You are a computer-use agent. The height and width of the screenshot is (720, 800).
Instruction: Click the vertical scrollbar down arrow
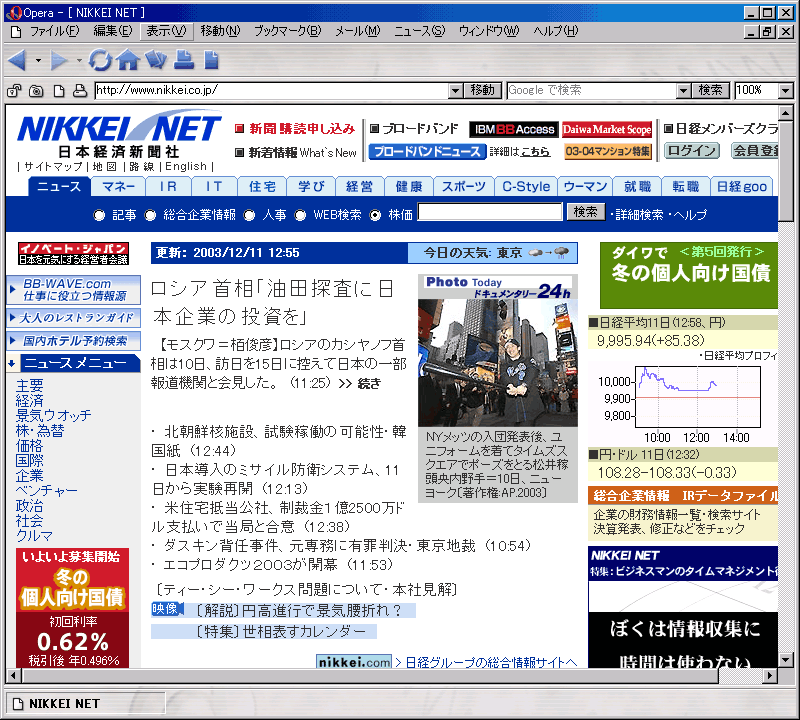pos(786,660)
